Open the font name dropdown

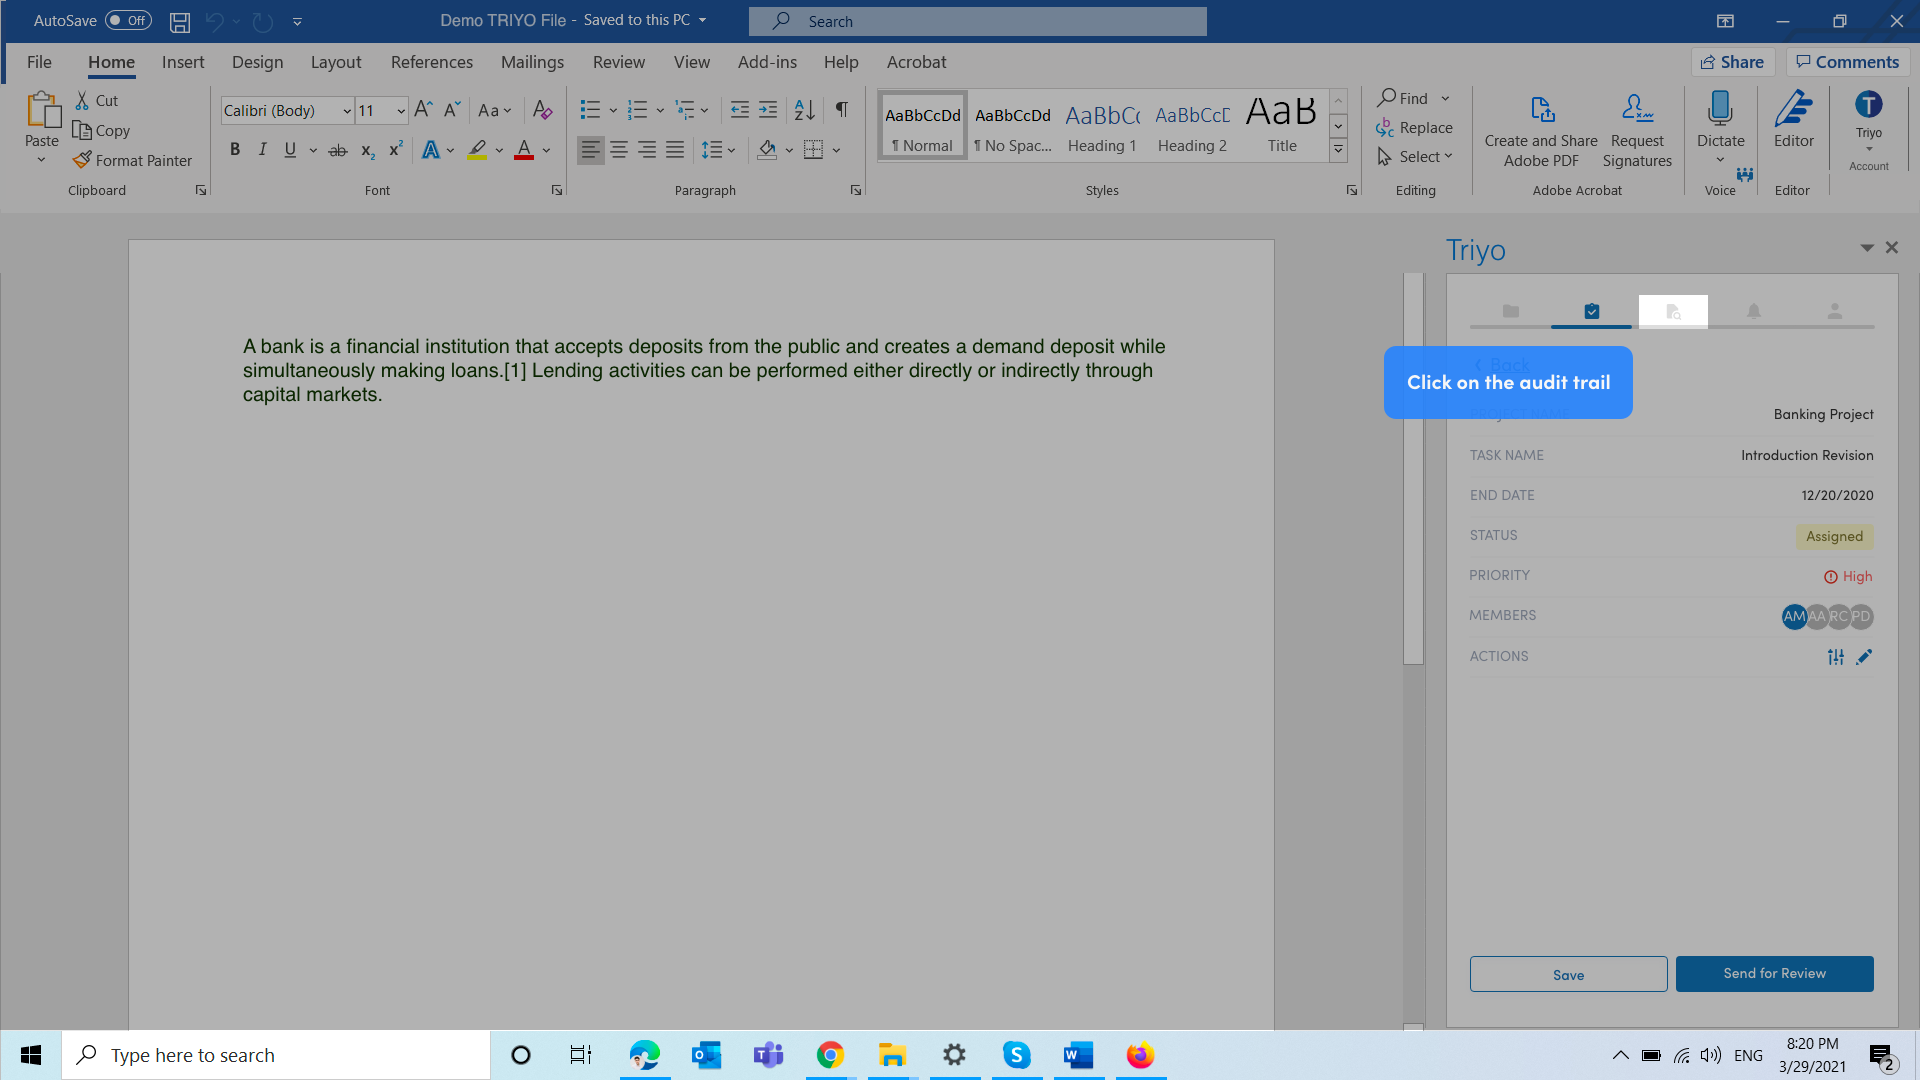(347, 111)
